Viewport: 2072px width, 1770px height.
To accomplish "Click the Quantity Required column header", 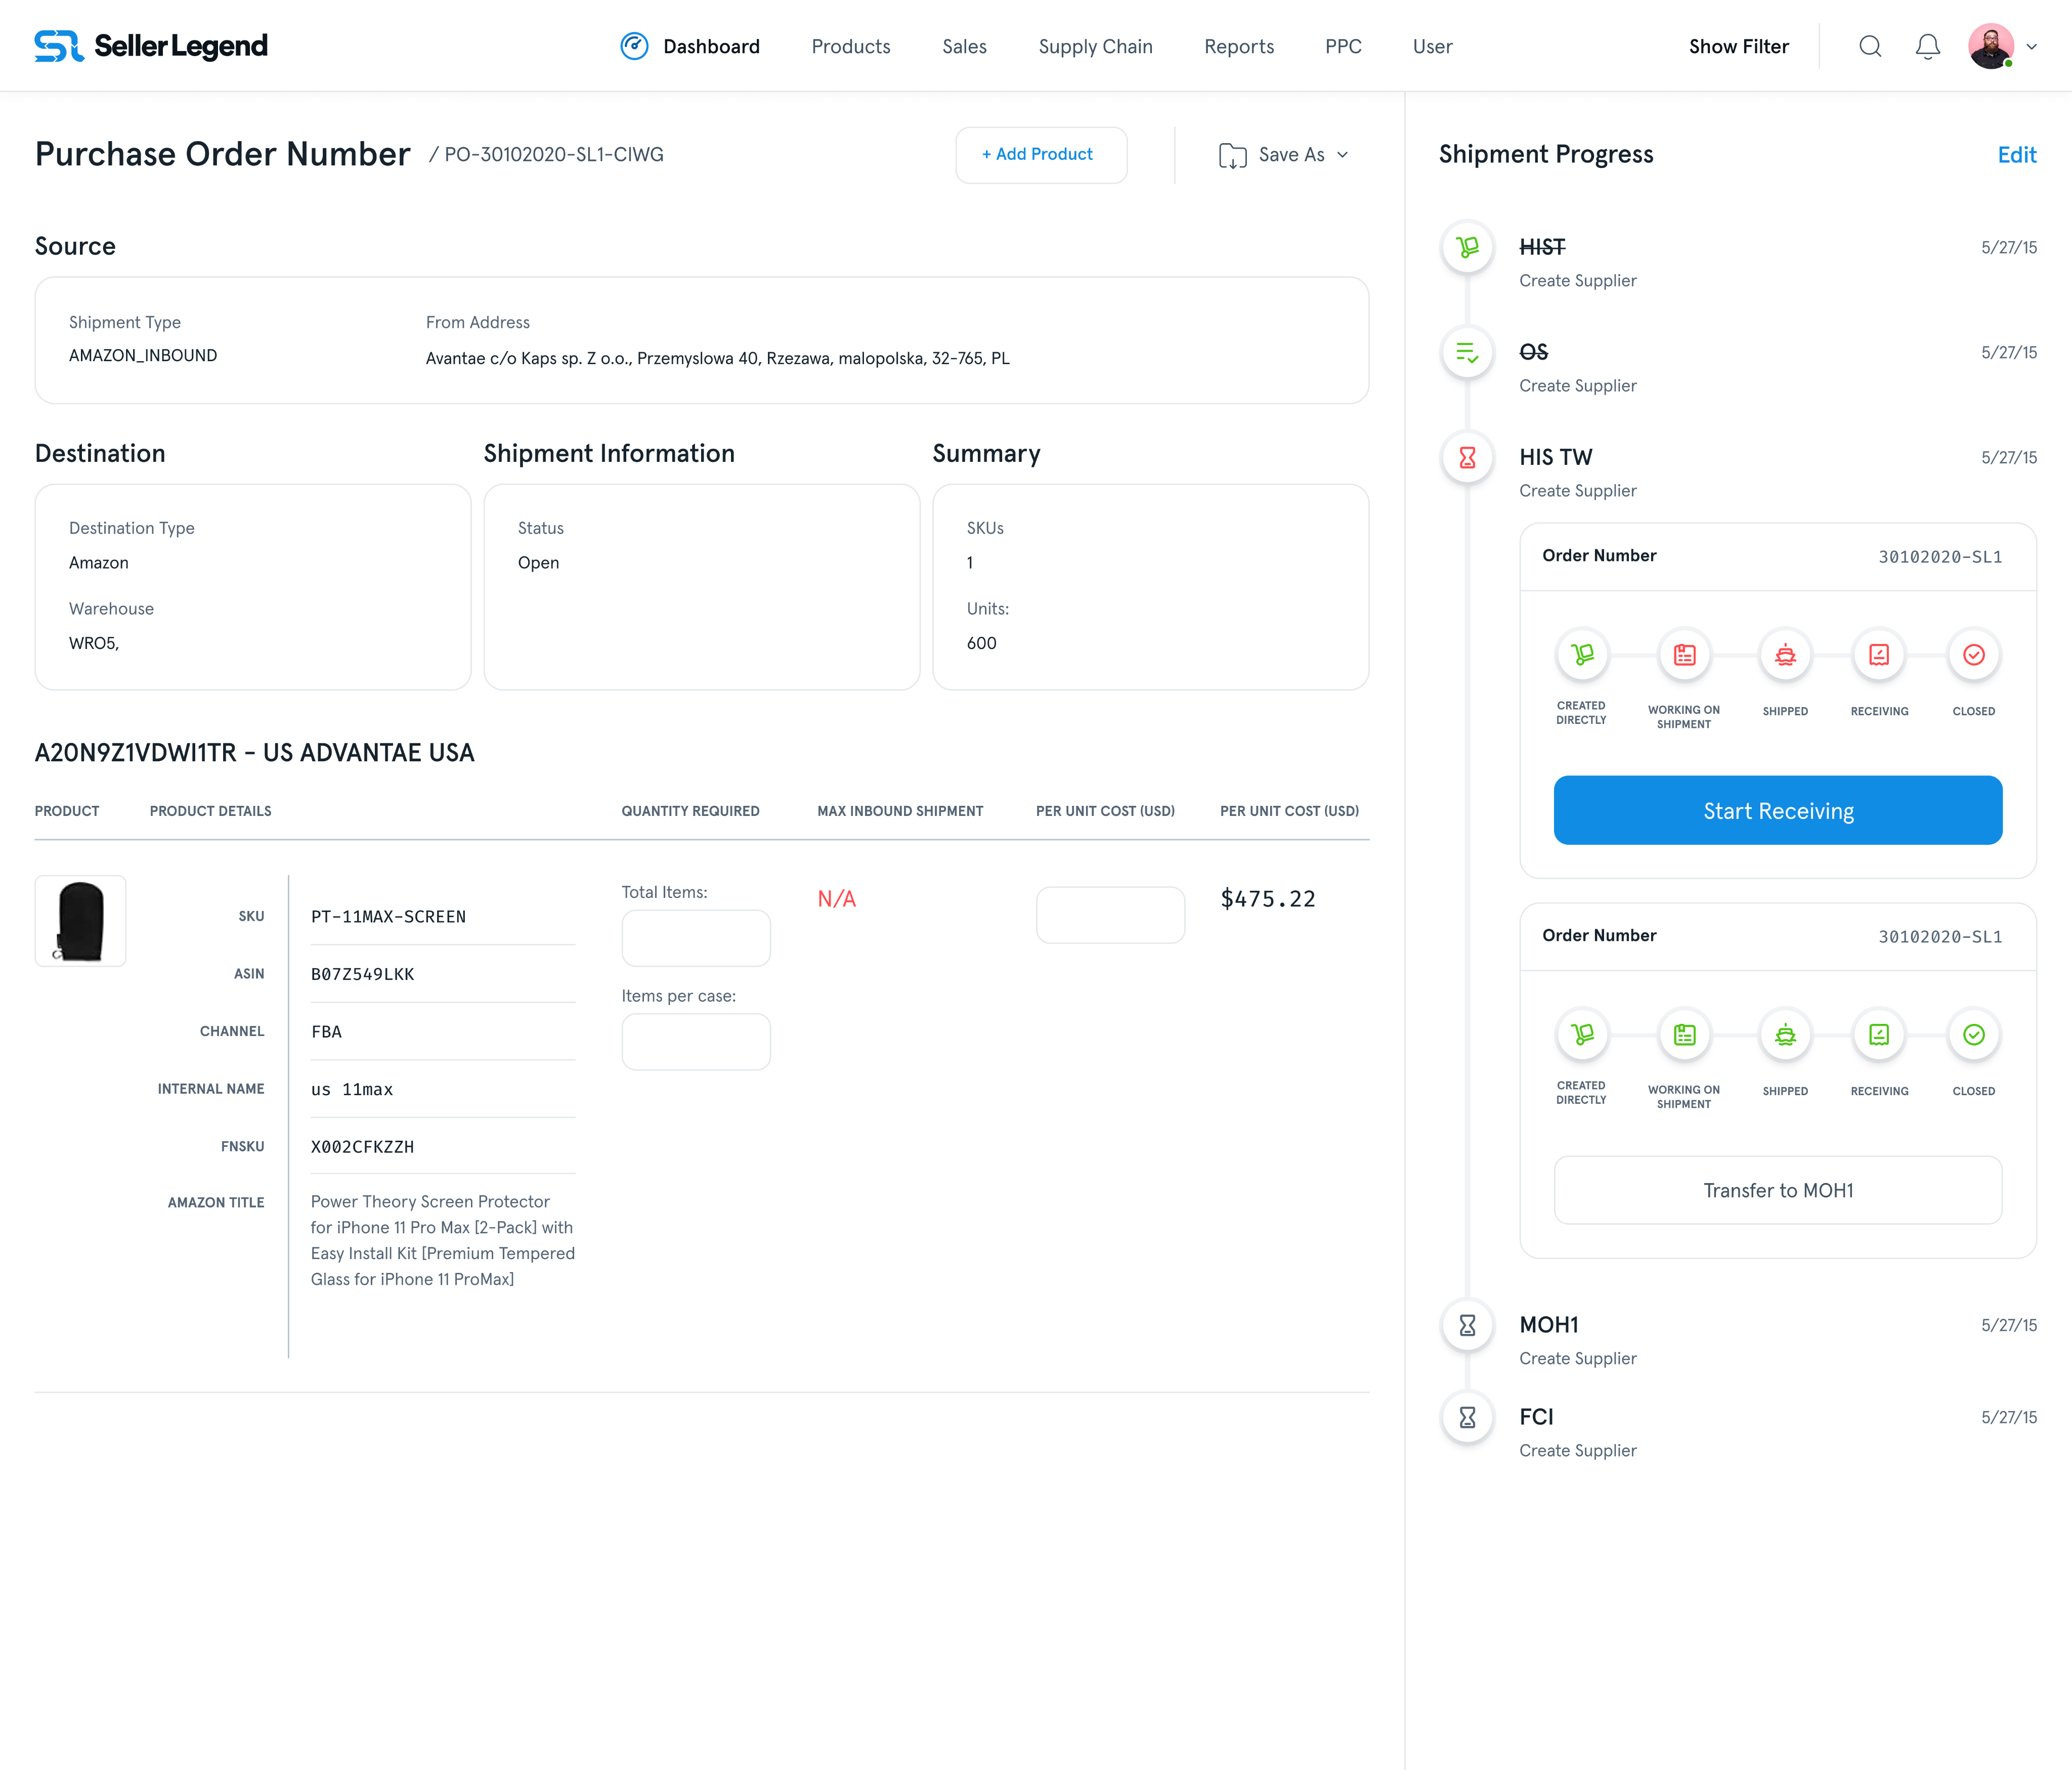I will [x=690, y=811].
